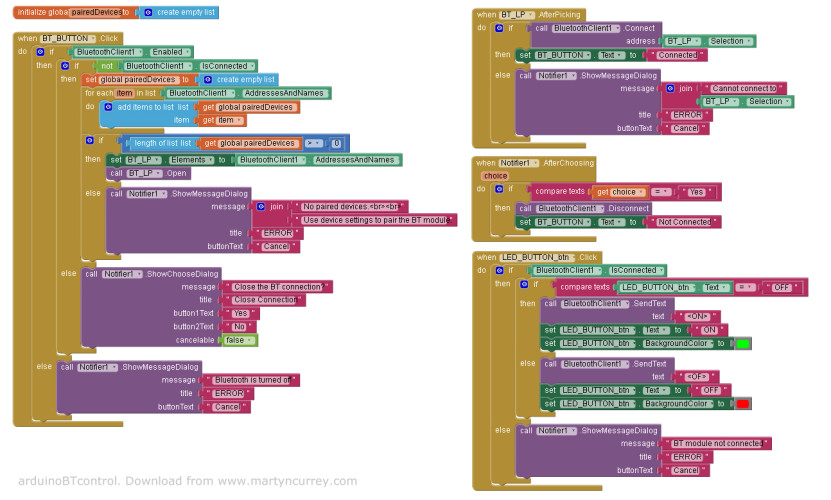Open BT_LP dropdown in when BT_LP.AfterPicking header

click(516, 15)
